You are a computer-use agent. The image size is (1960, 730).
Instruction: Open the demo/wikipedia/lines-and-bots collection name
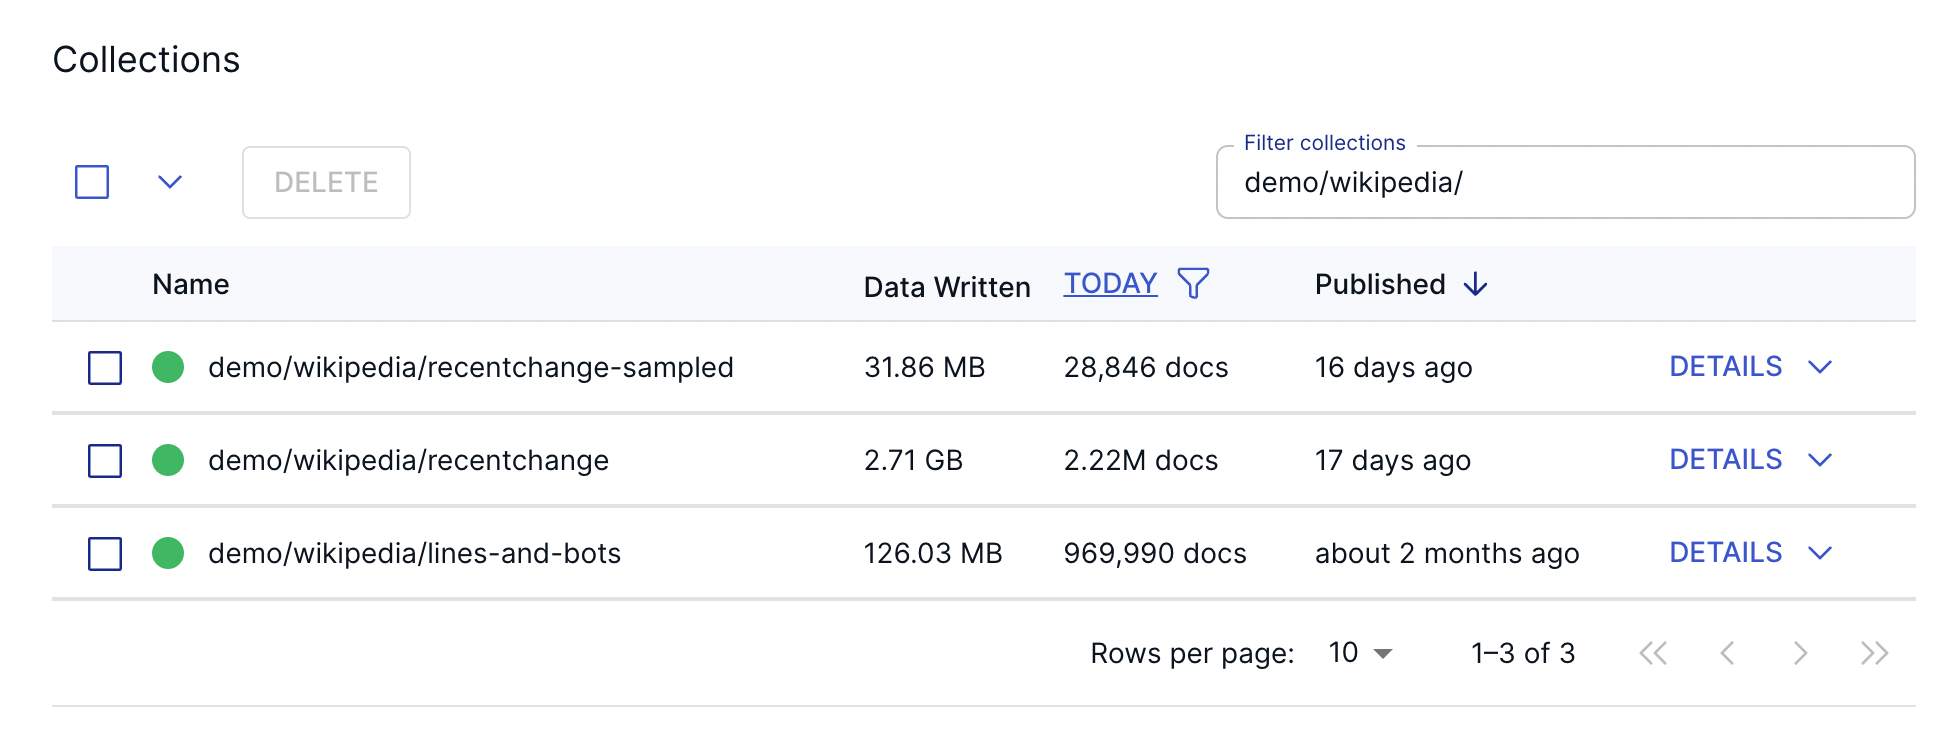[414, 553]
